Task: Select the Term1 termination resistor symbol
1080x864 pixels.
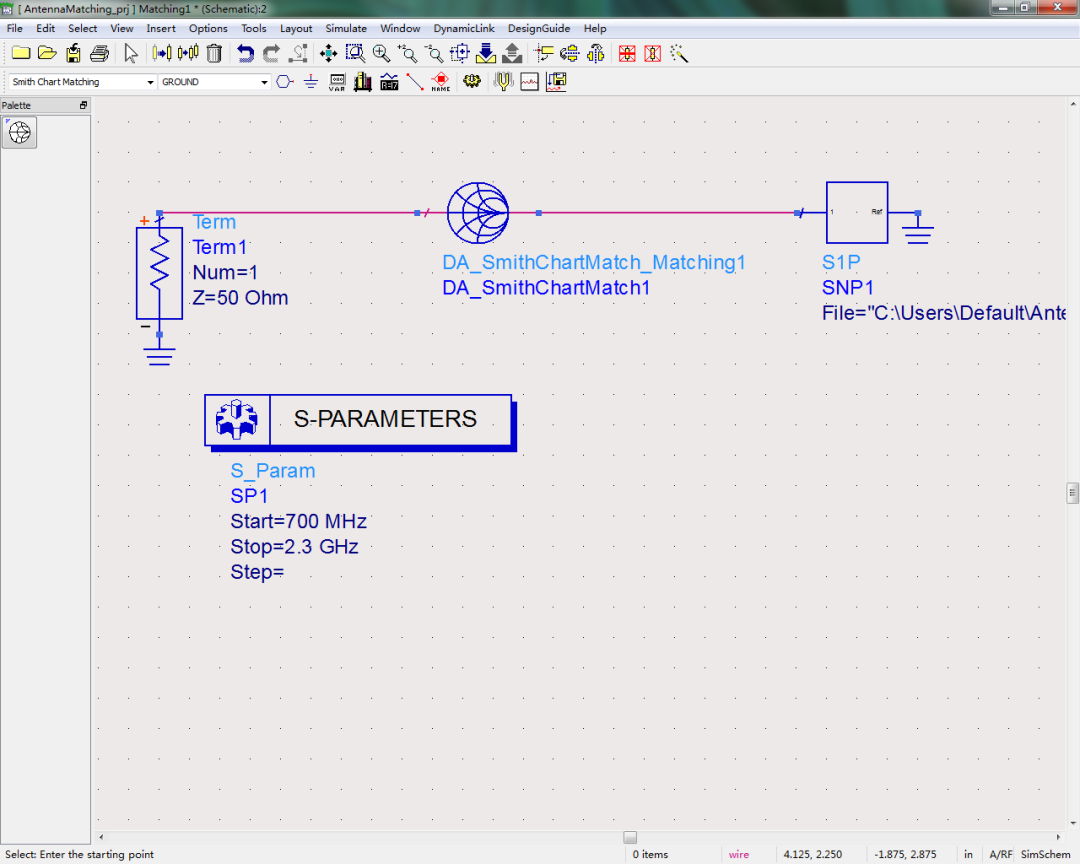Action: (159, 273)
